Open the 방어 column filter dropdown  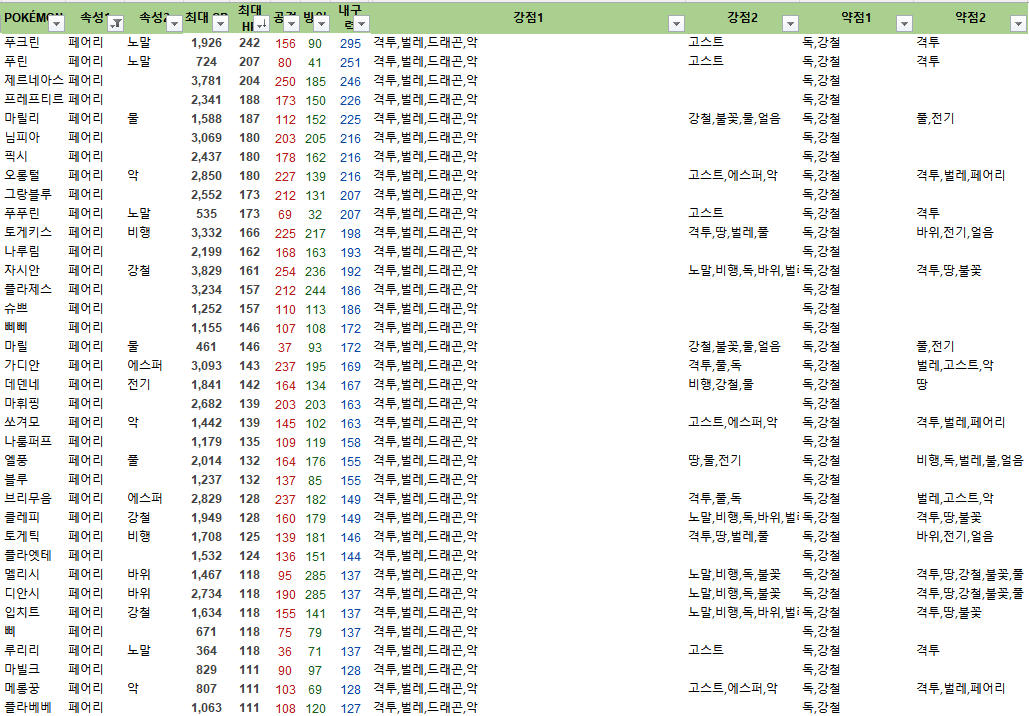322,24
